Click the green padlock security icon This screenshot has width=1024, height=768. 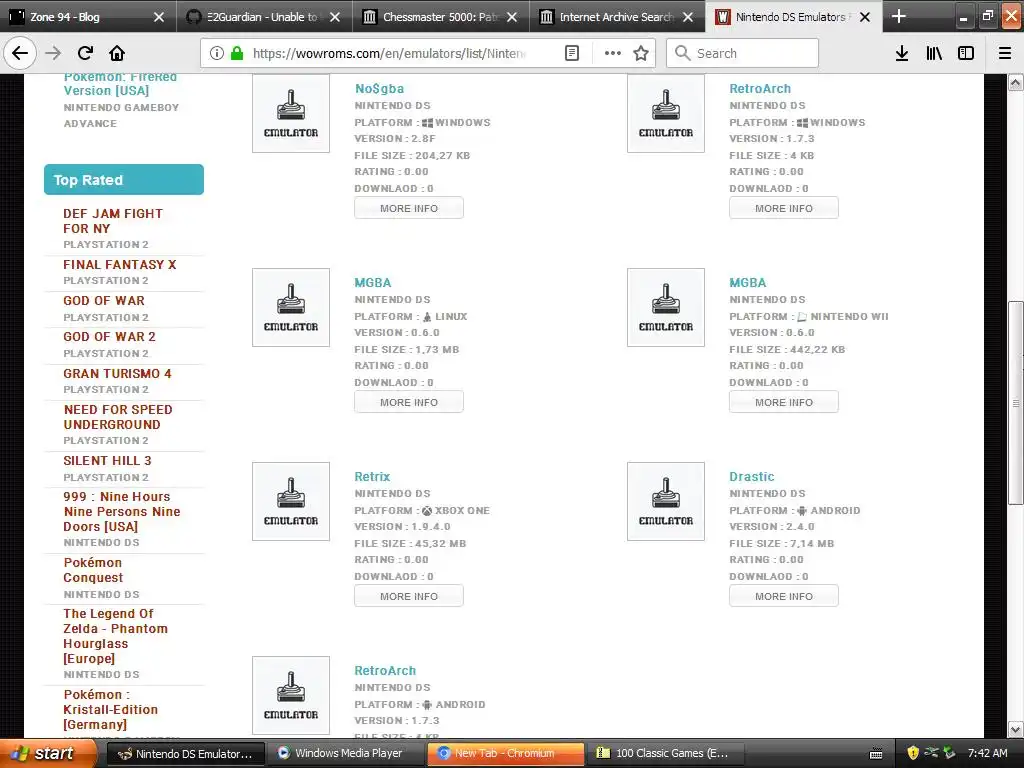click(x=237, y=53)
